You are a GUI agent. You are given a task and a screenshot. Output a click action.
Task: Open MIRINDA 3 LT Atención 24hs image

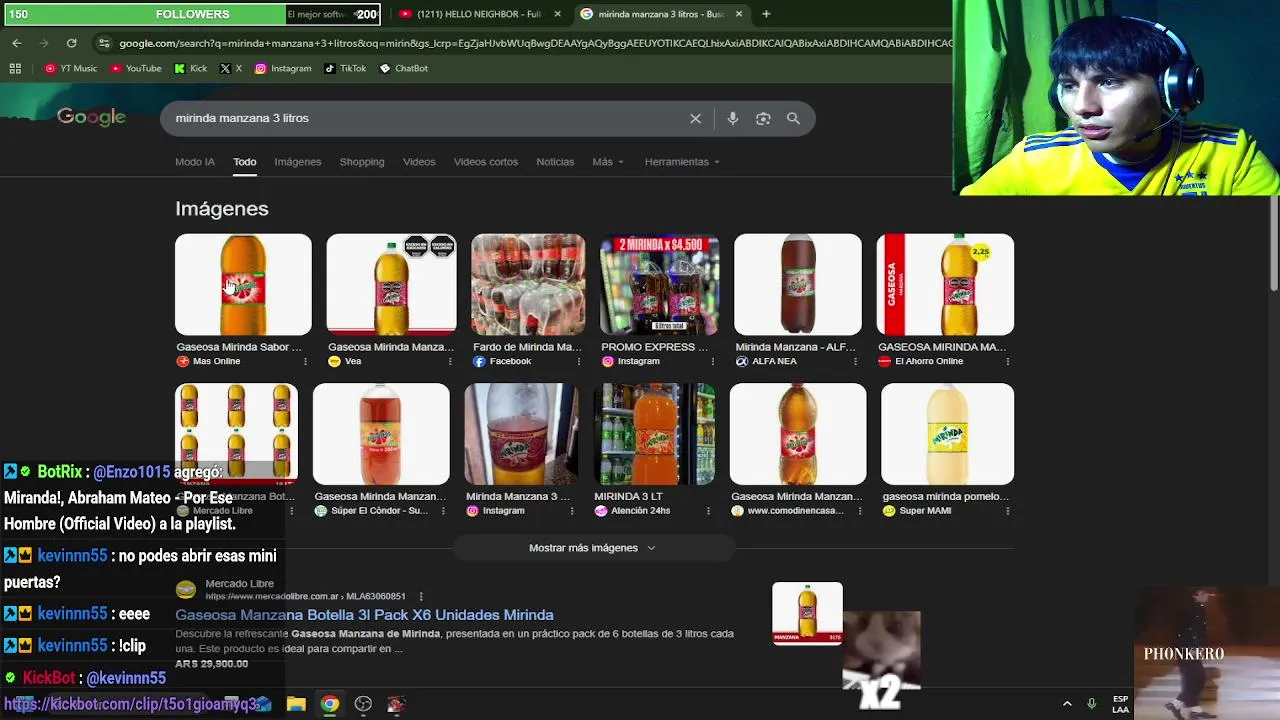click(655, 434)
